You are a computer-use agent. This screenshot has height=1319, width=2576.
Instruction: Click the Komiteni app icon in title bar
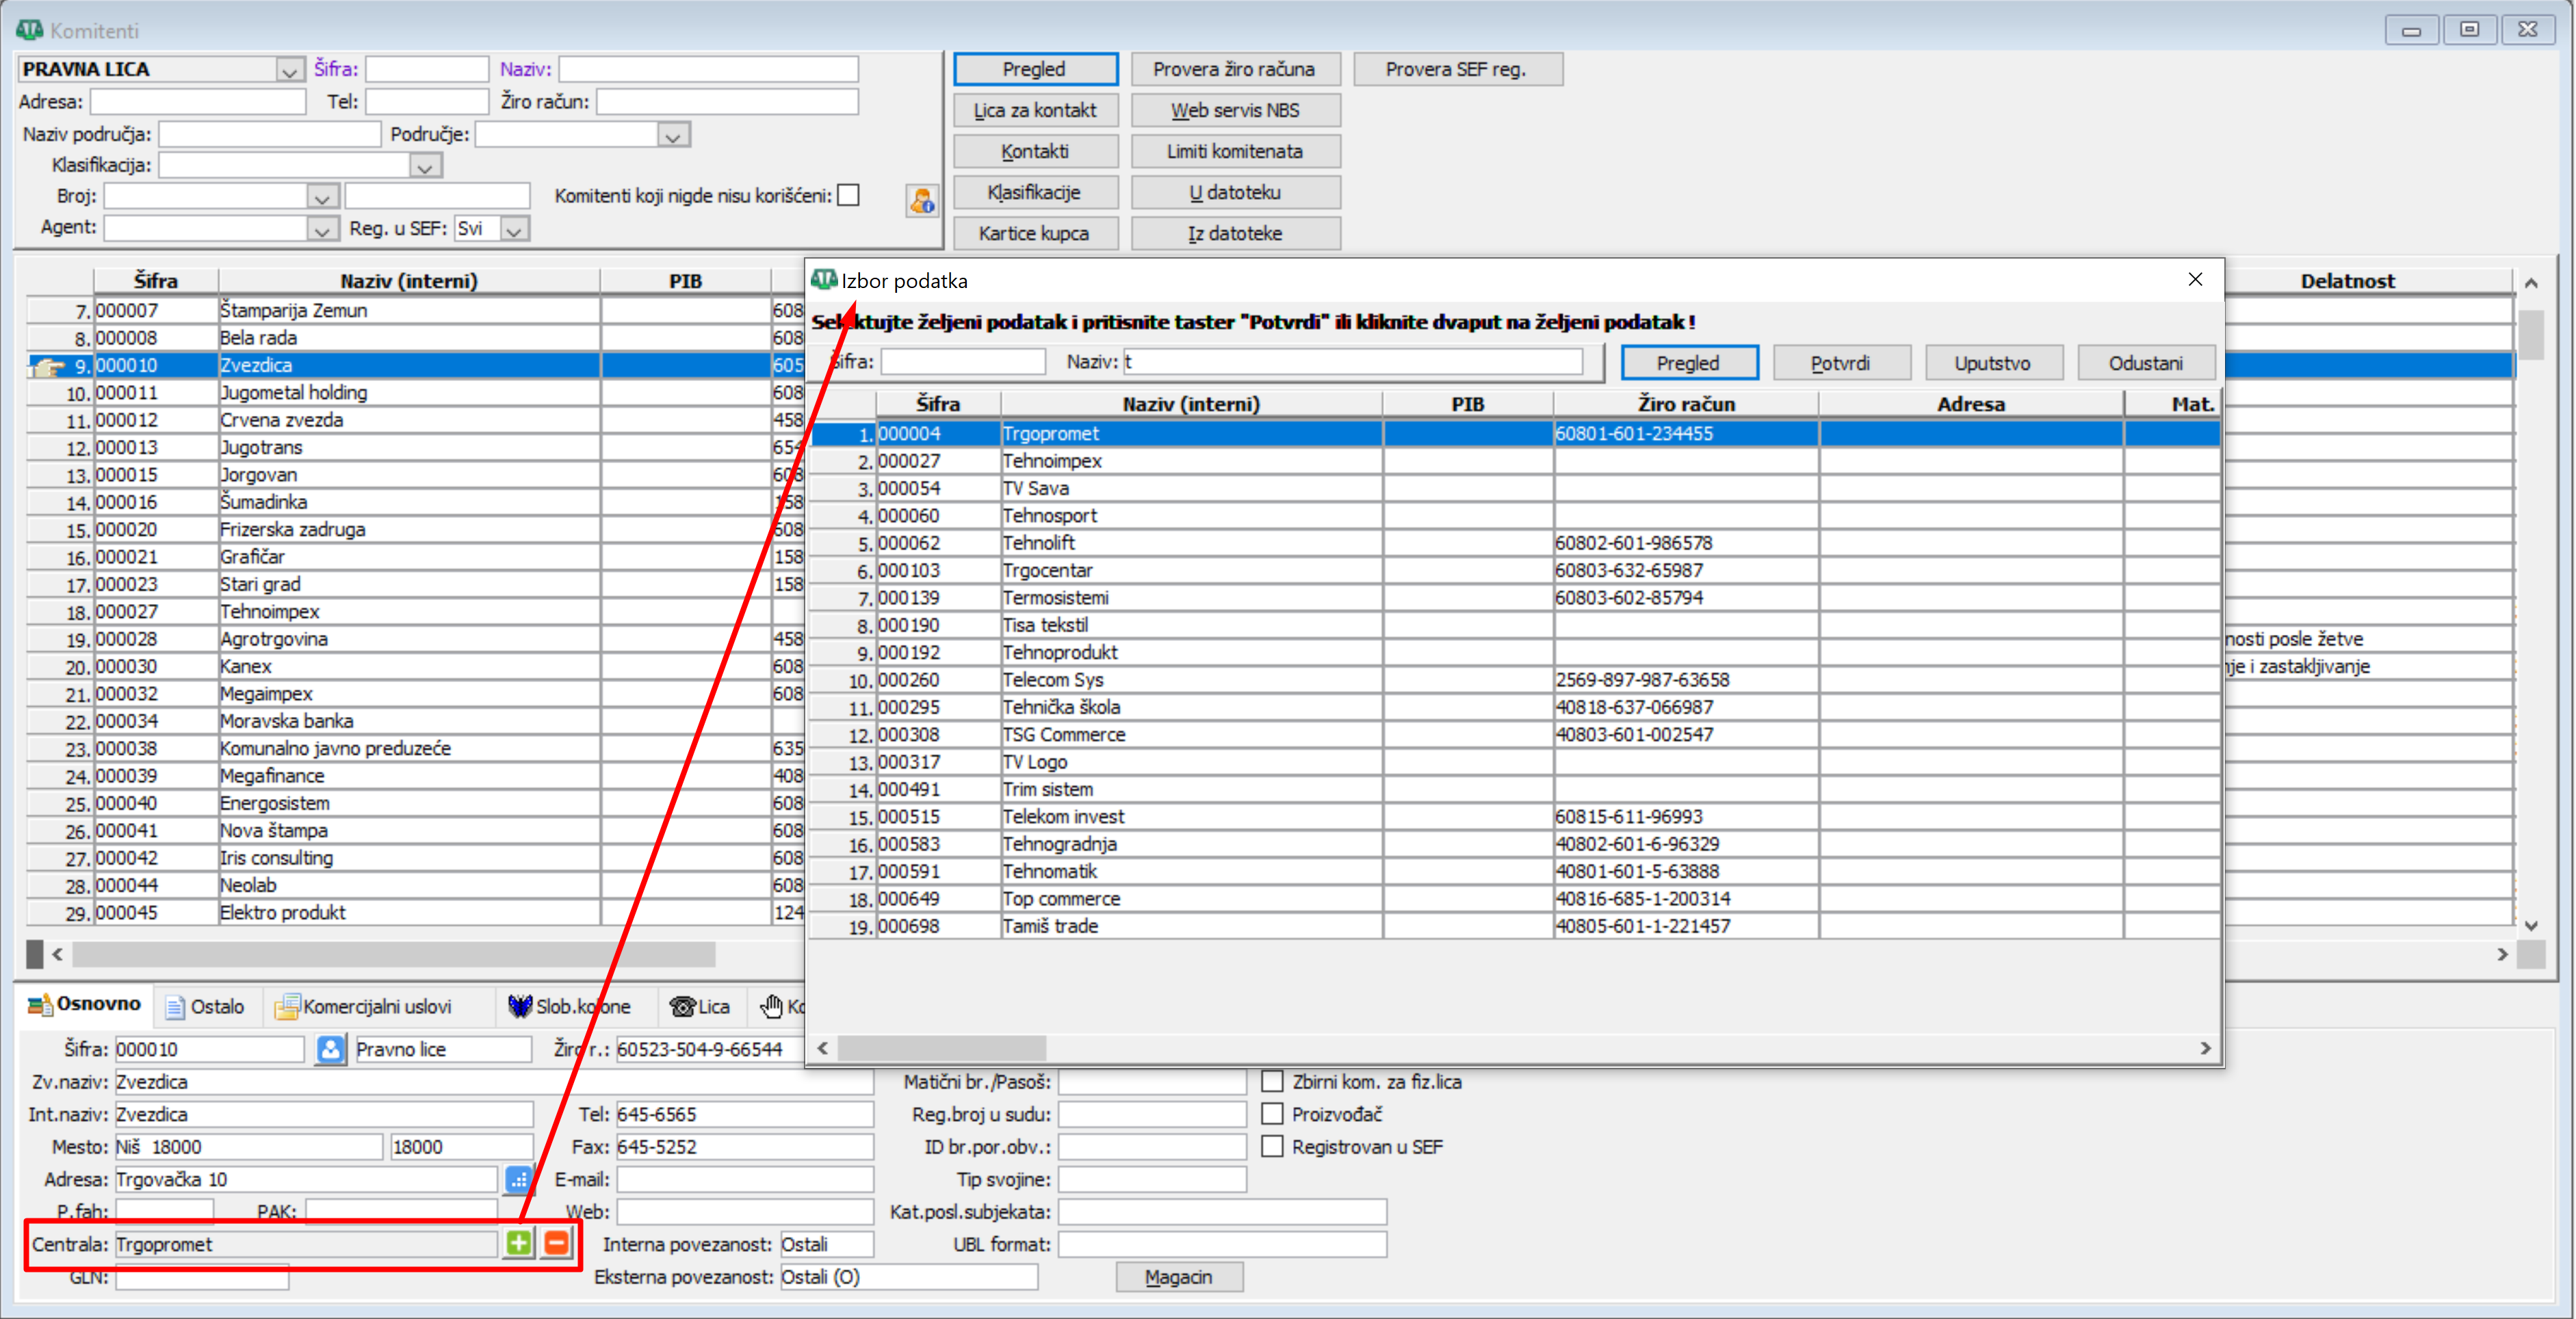coord(29,30)
